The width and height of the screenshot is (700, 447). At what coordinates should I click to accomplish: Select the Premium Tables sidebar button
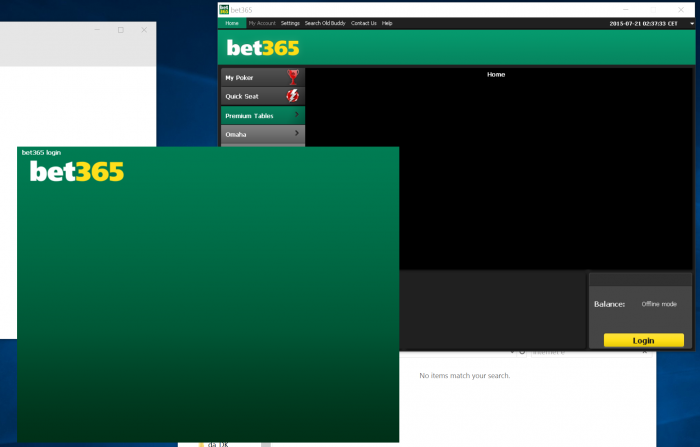(x=262, y=115)
